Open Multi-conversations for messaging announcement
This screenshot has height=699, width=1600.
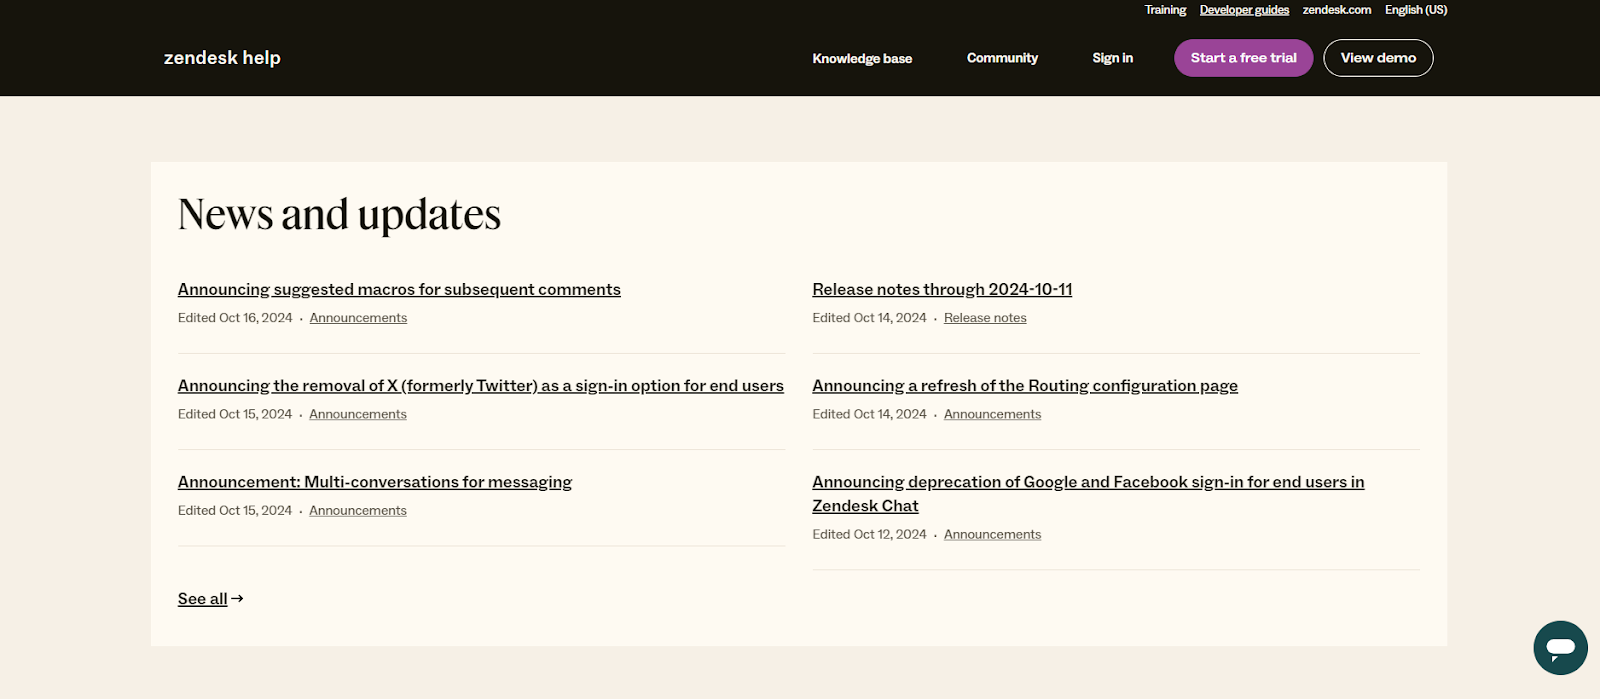(375, 482)
